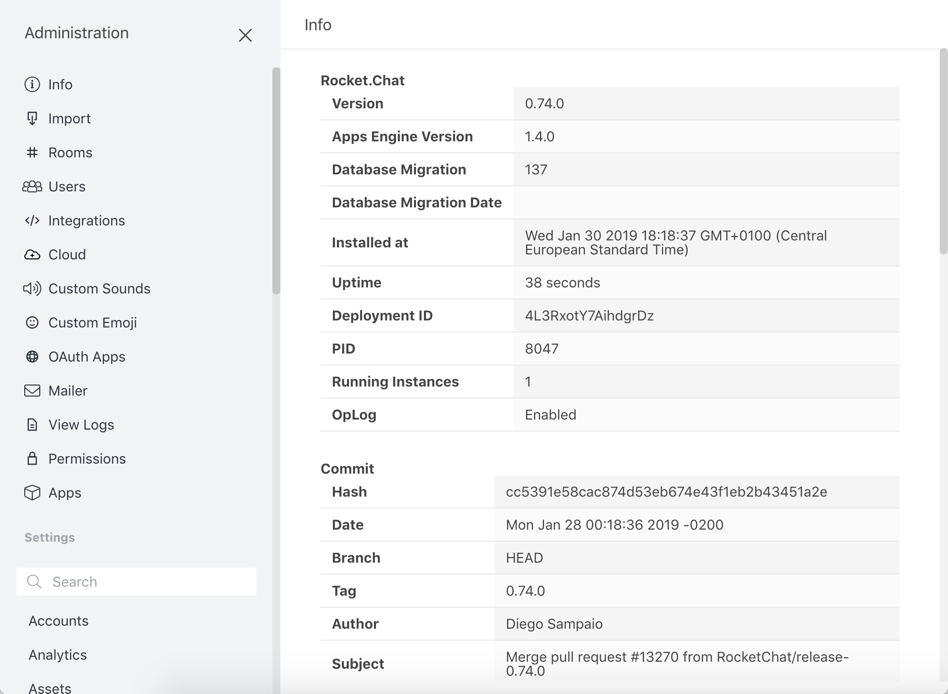This screenshot has height=694, width=948.
Task: Click the Cloud icon in sidebar
Action: pos(32,255)
